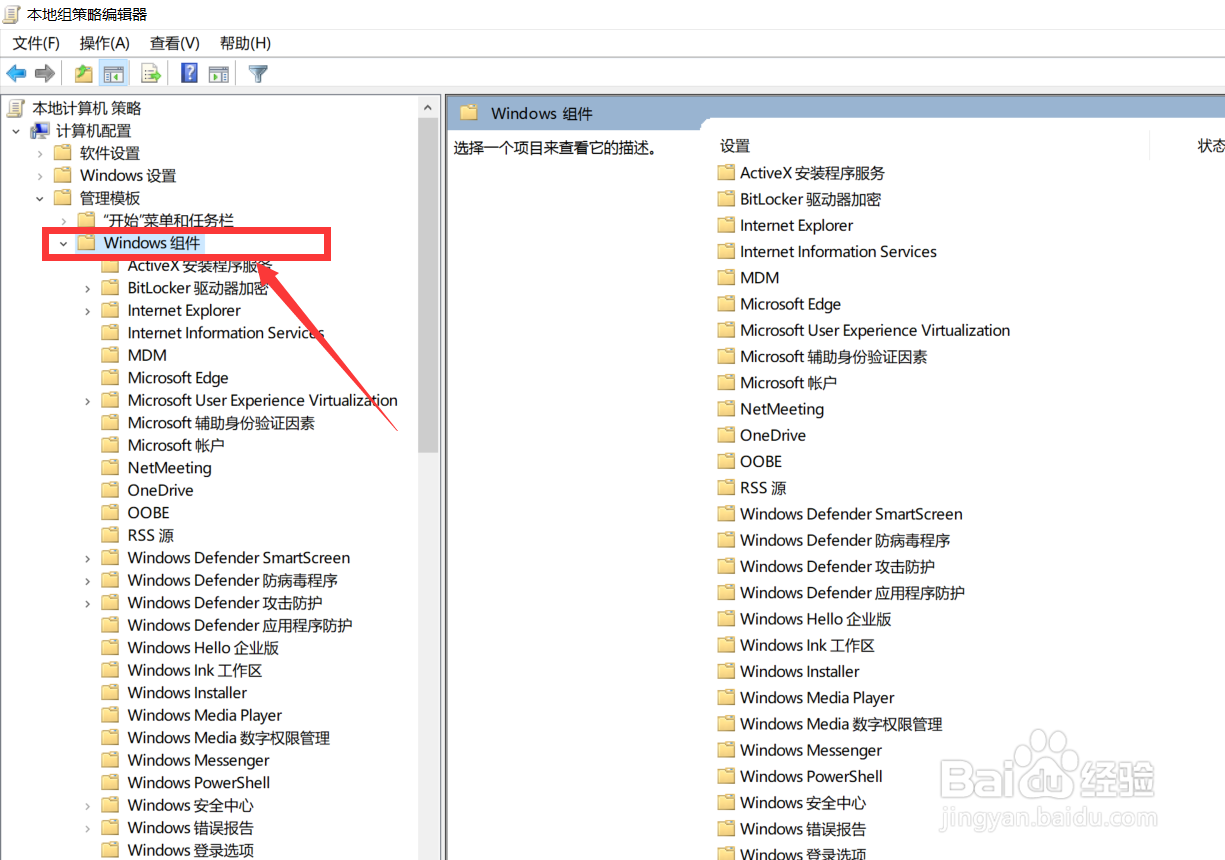The height and width of the screenshot is (860, 1225).
Task: Click the Forward arrow in the toolbar
Action: point(44,73)
